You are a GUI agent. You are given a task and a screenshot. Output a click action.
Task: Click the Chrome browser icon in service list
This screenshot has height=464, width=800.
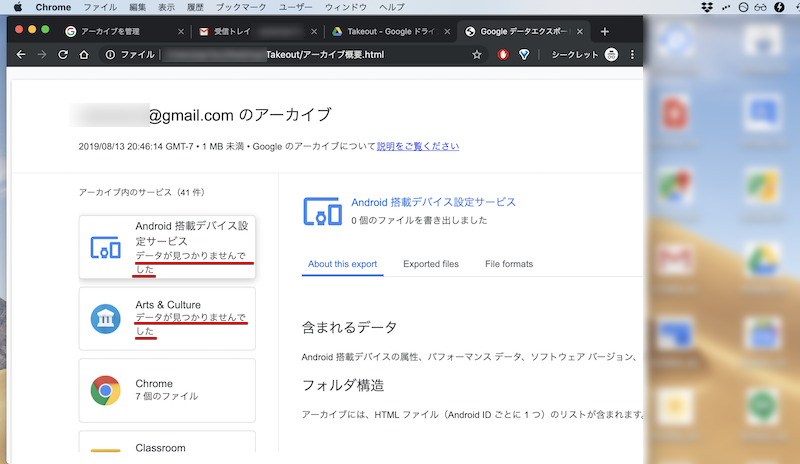(105, 391)
